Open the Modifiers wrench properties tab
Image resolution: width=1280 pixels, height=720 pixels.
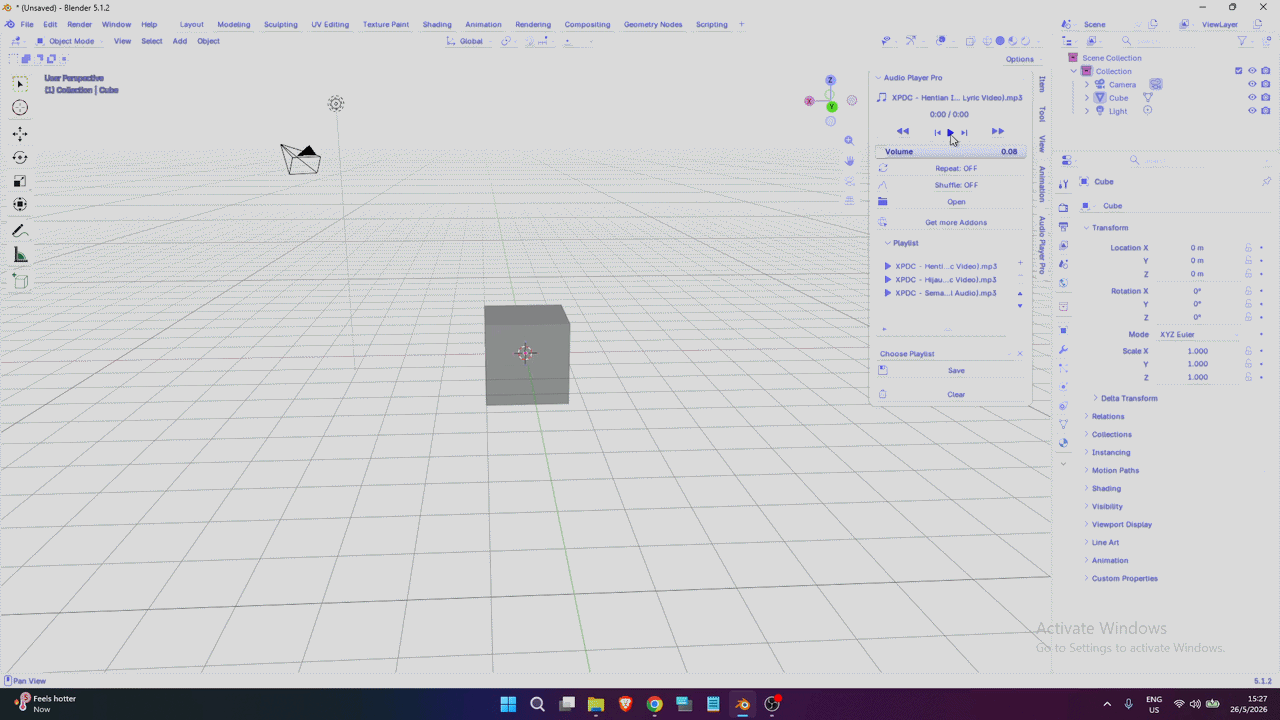(1063, 350)
